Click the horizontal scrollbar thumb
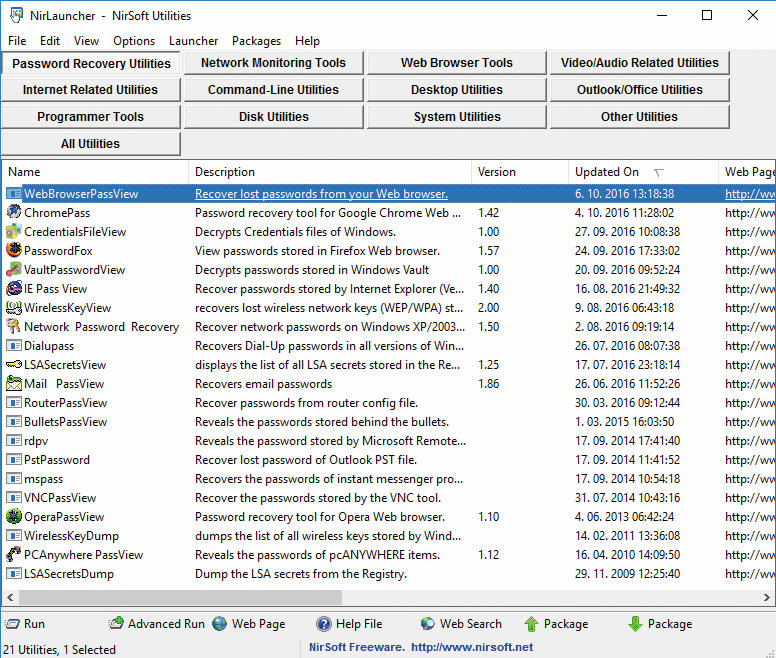 180,597
